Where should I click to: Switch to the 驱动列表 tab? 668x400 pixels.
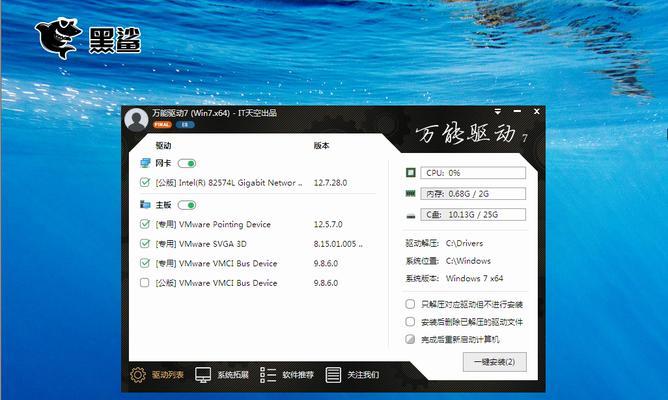click(x=168, y=375)
